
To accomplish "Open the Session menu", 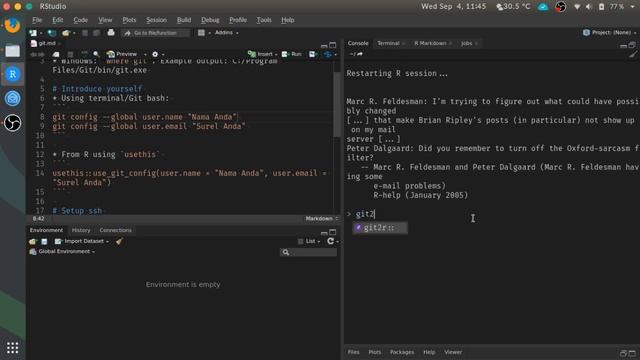I will pos(156,20).
